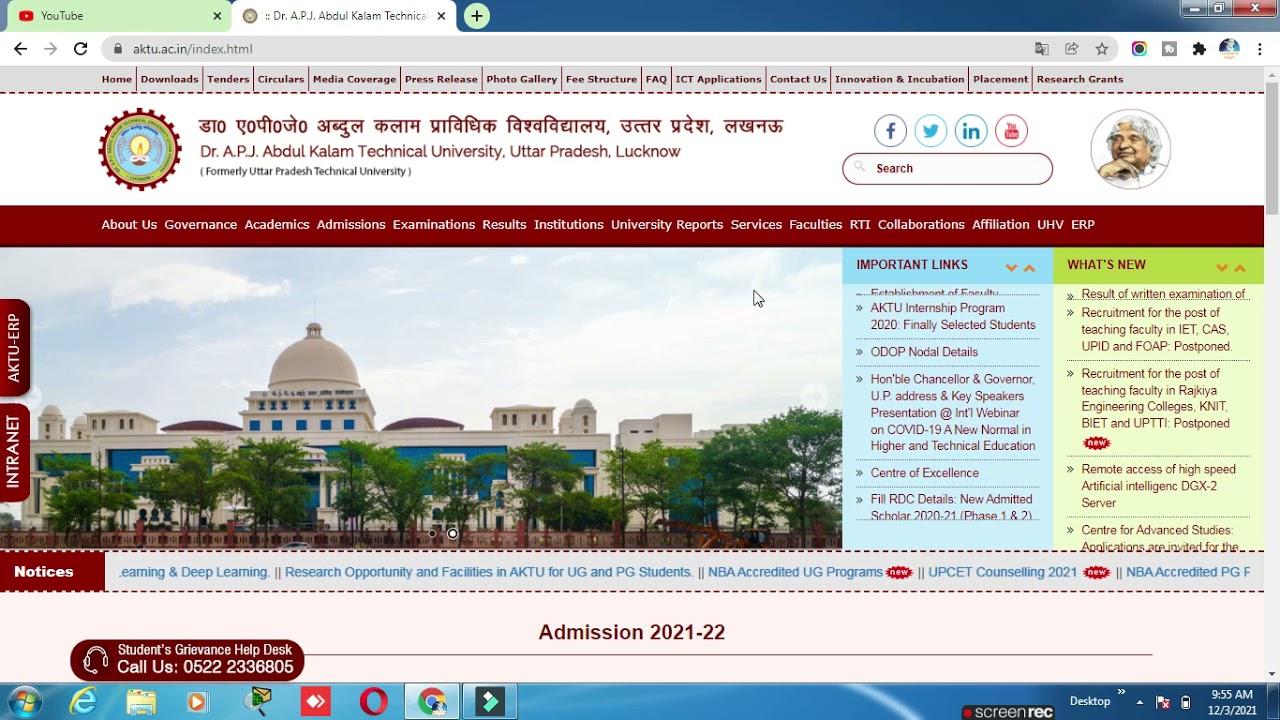This screenshot has height=720, width=1280.
Task: Open the Results menu
Action: point(504,225)
